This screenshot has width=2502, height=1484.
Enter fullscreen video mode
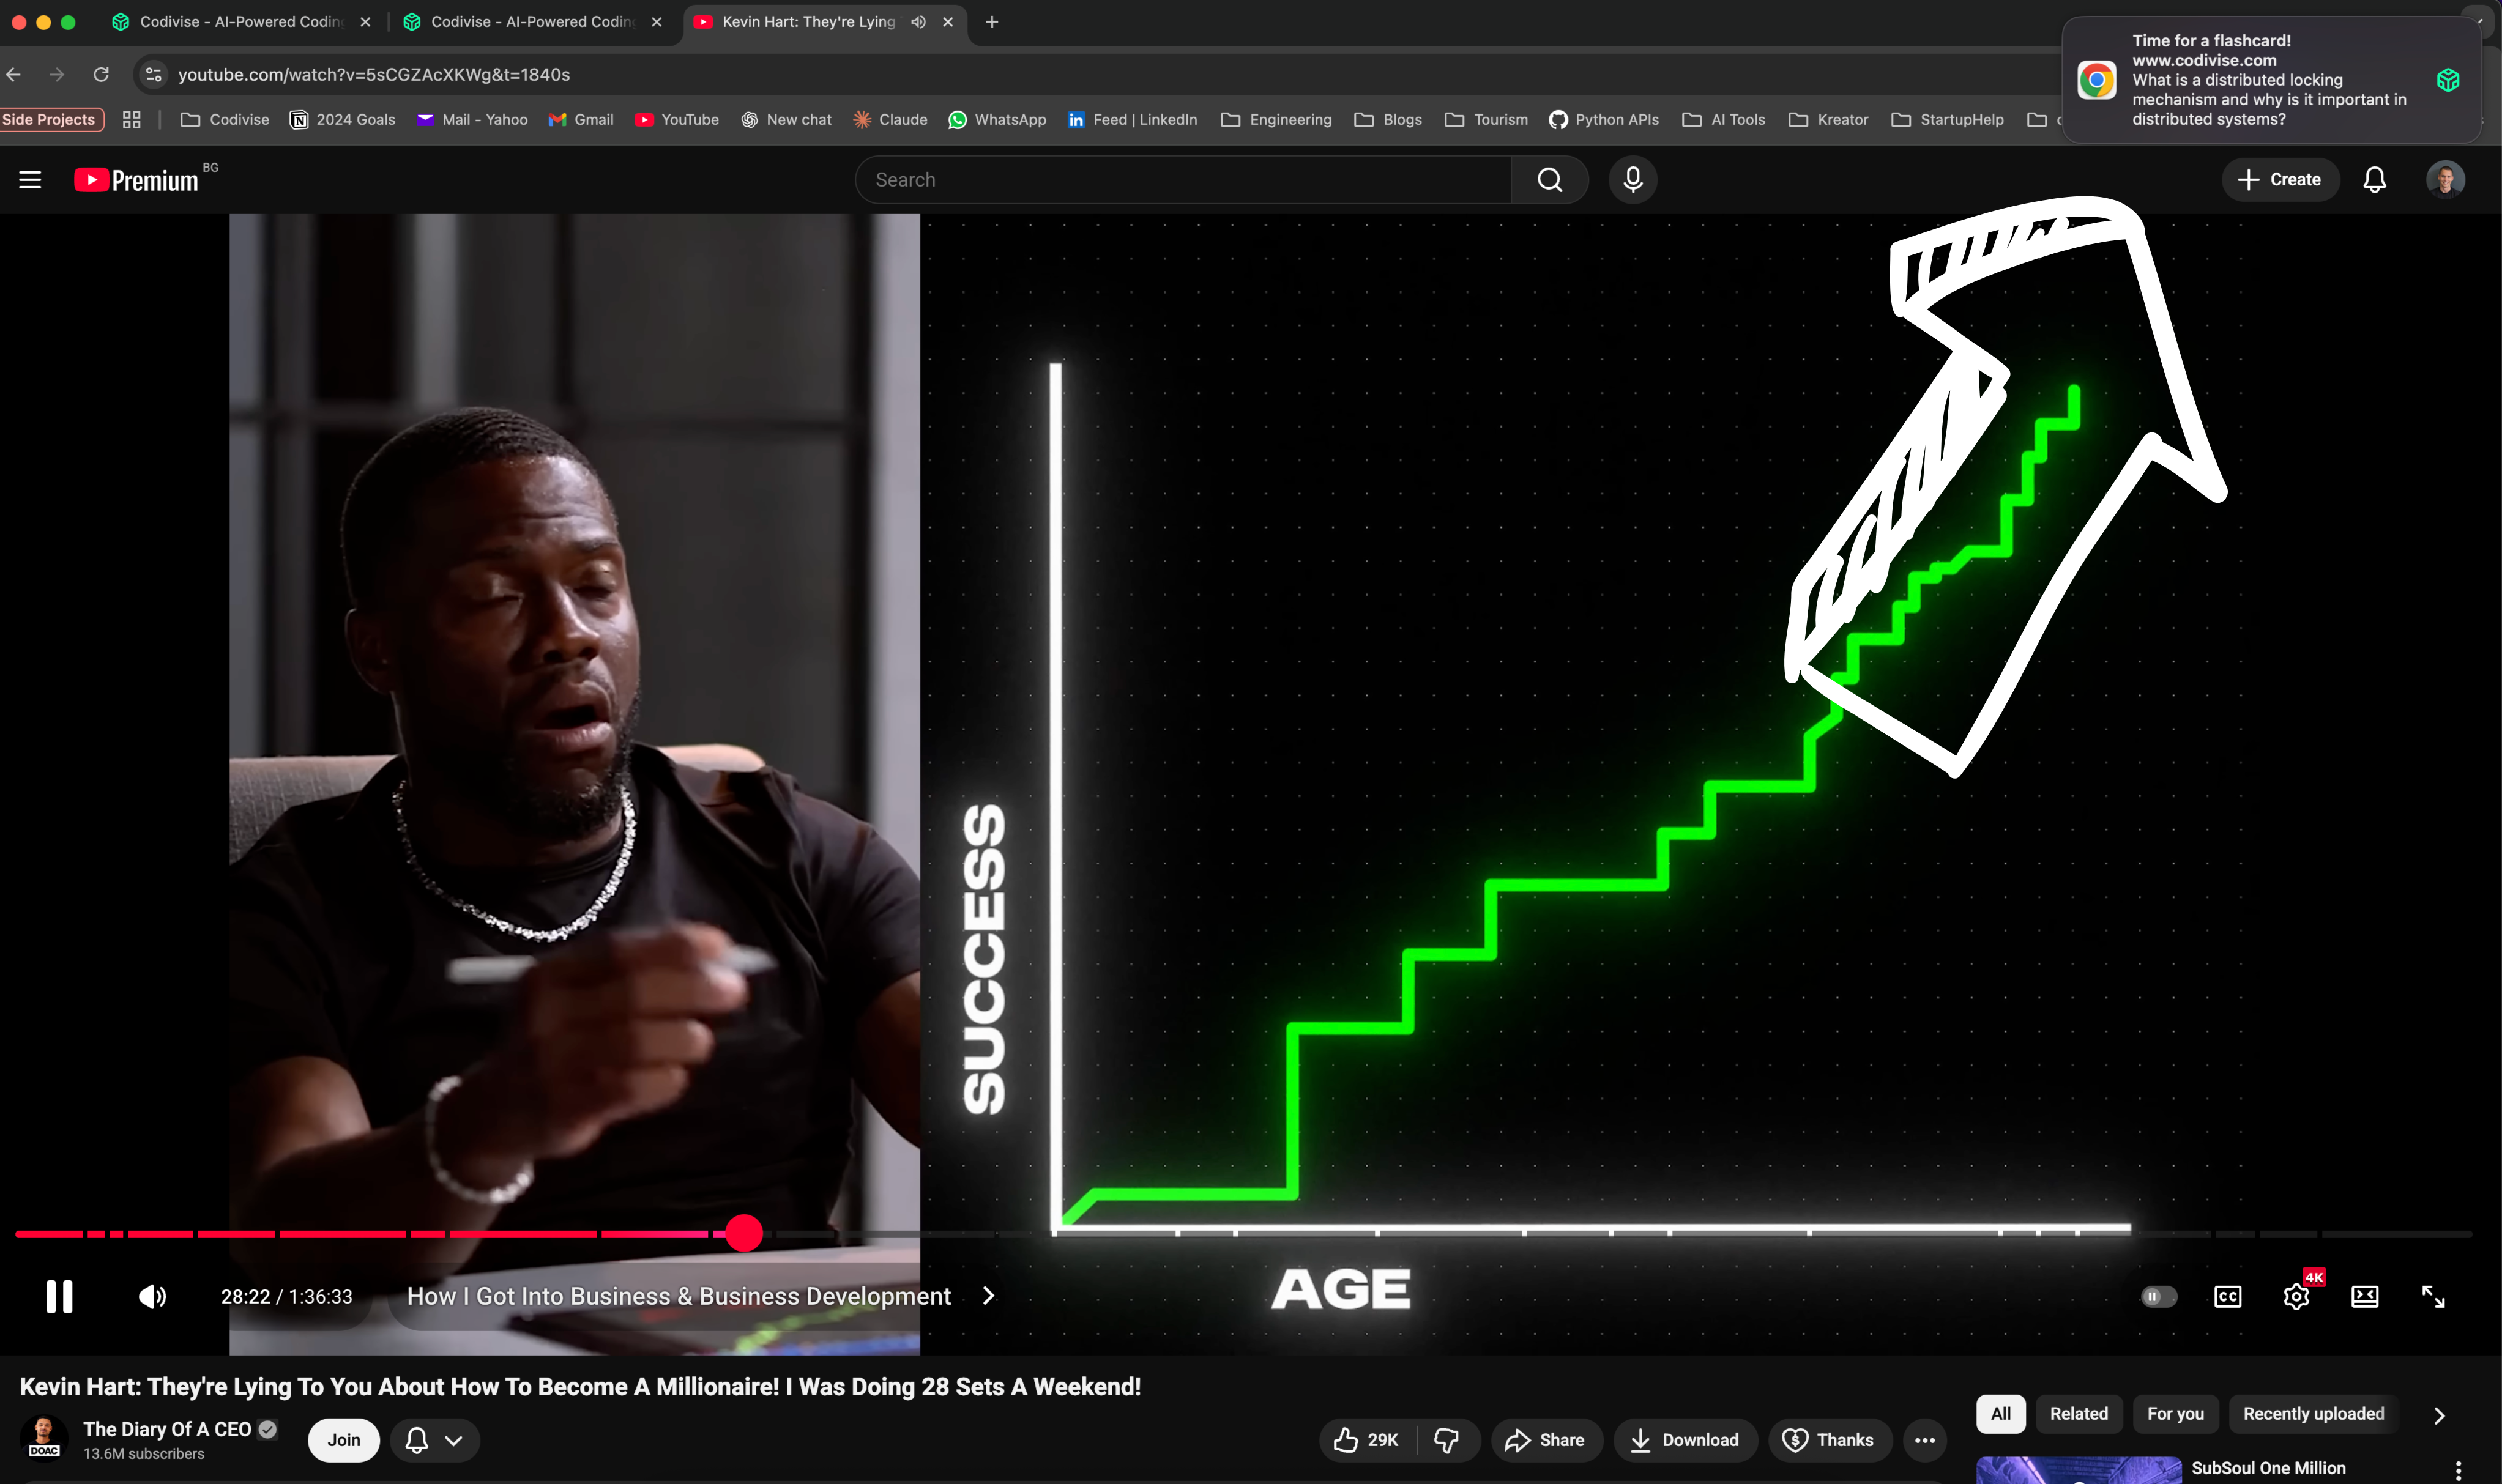click(x=2433, y=1296)
